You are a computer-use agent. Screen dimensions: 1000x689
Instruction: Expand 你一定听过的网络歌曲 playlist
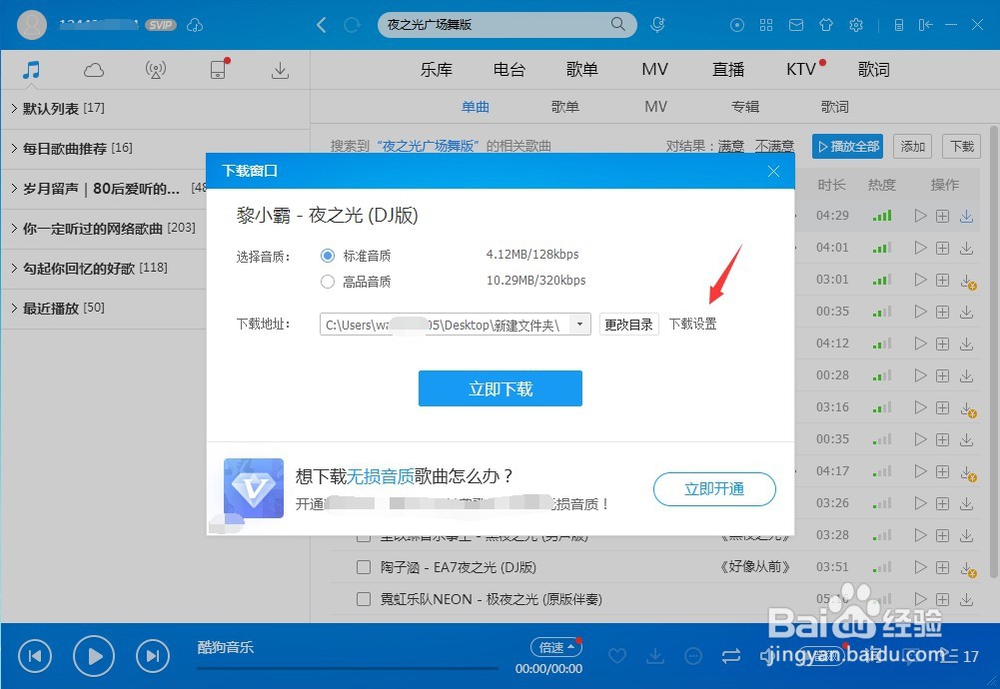(x=14, y=228)
